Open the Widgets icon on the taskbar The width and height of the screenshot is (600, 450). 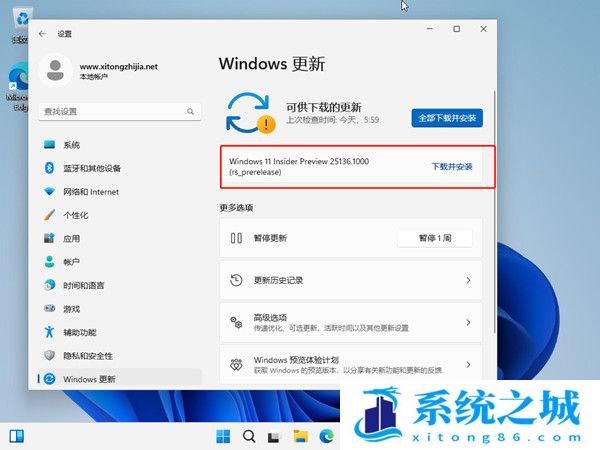16,436
